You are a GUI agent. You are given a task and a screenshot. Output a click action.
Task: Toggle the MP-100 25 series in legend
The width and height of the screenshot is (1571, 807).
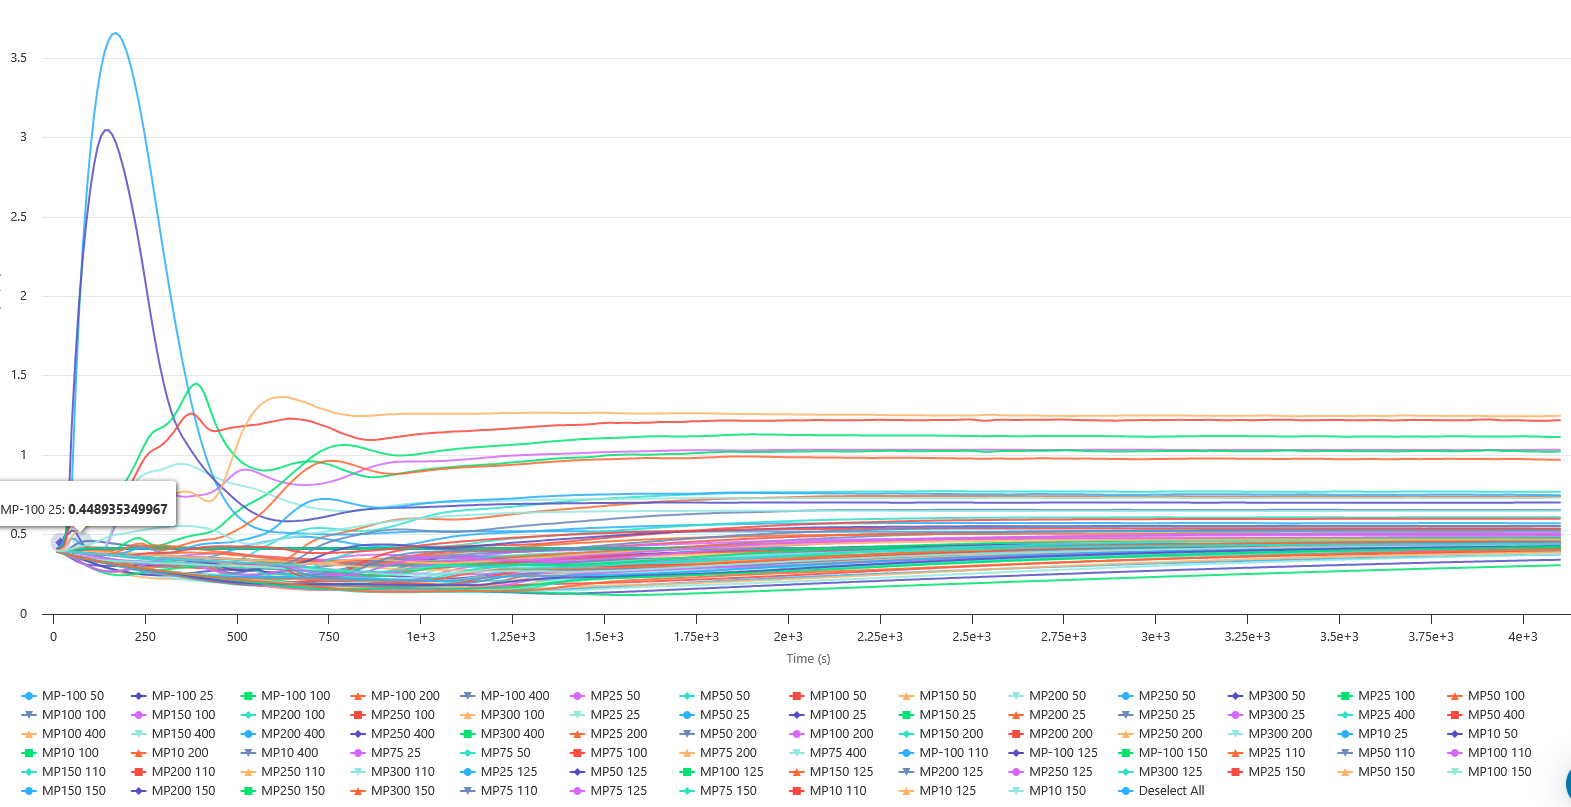tap(181, 696)
